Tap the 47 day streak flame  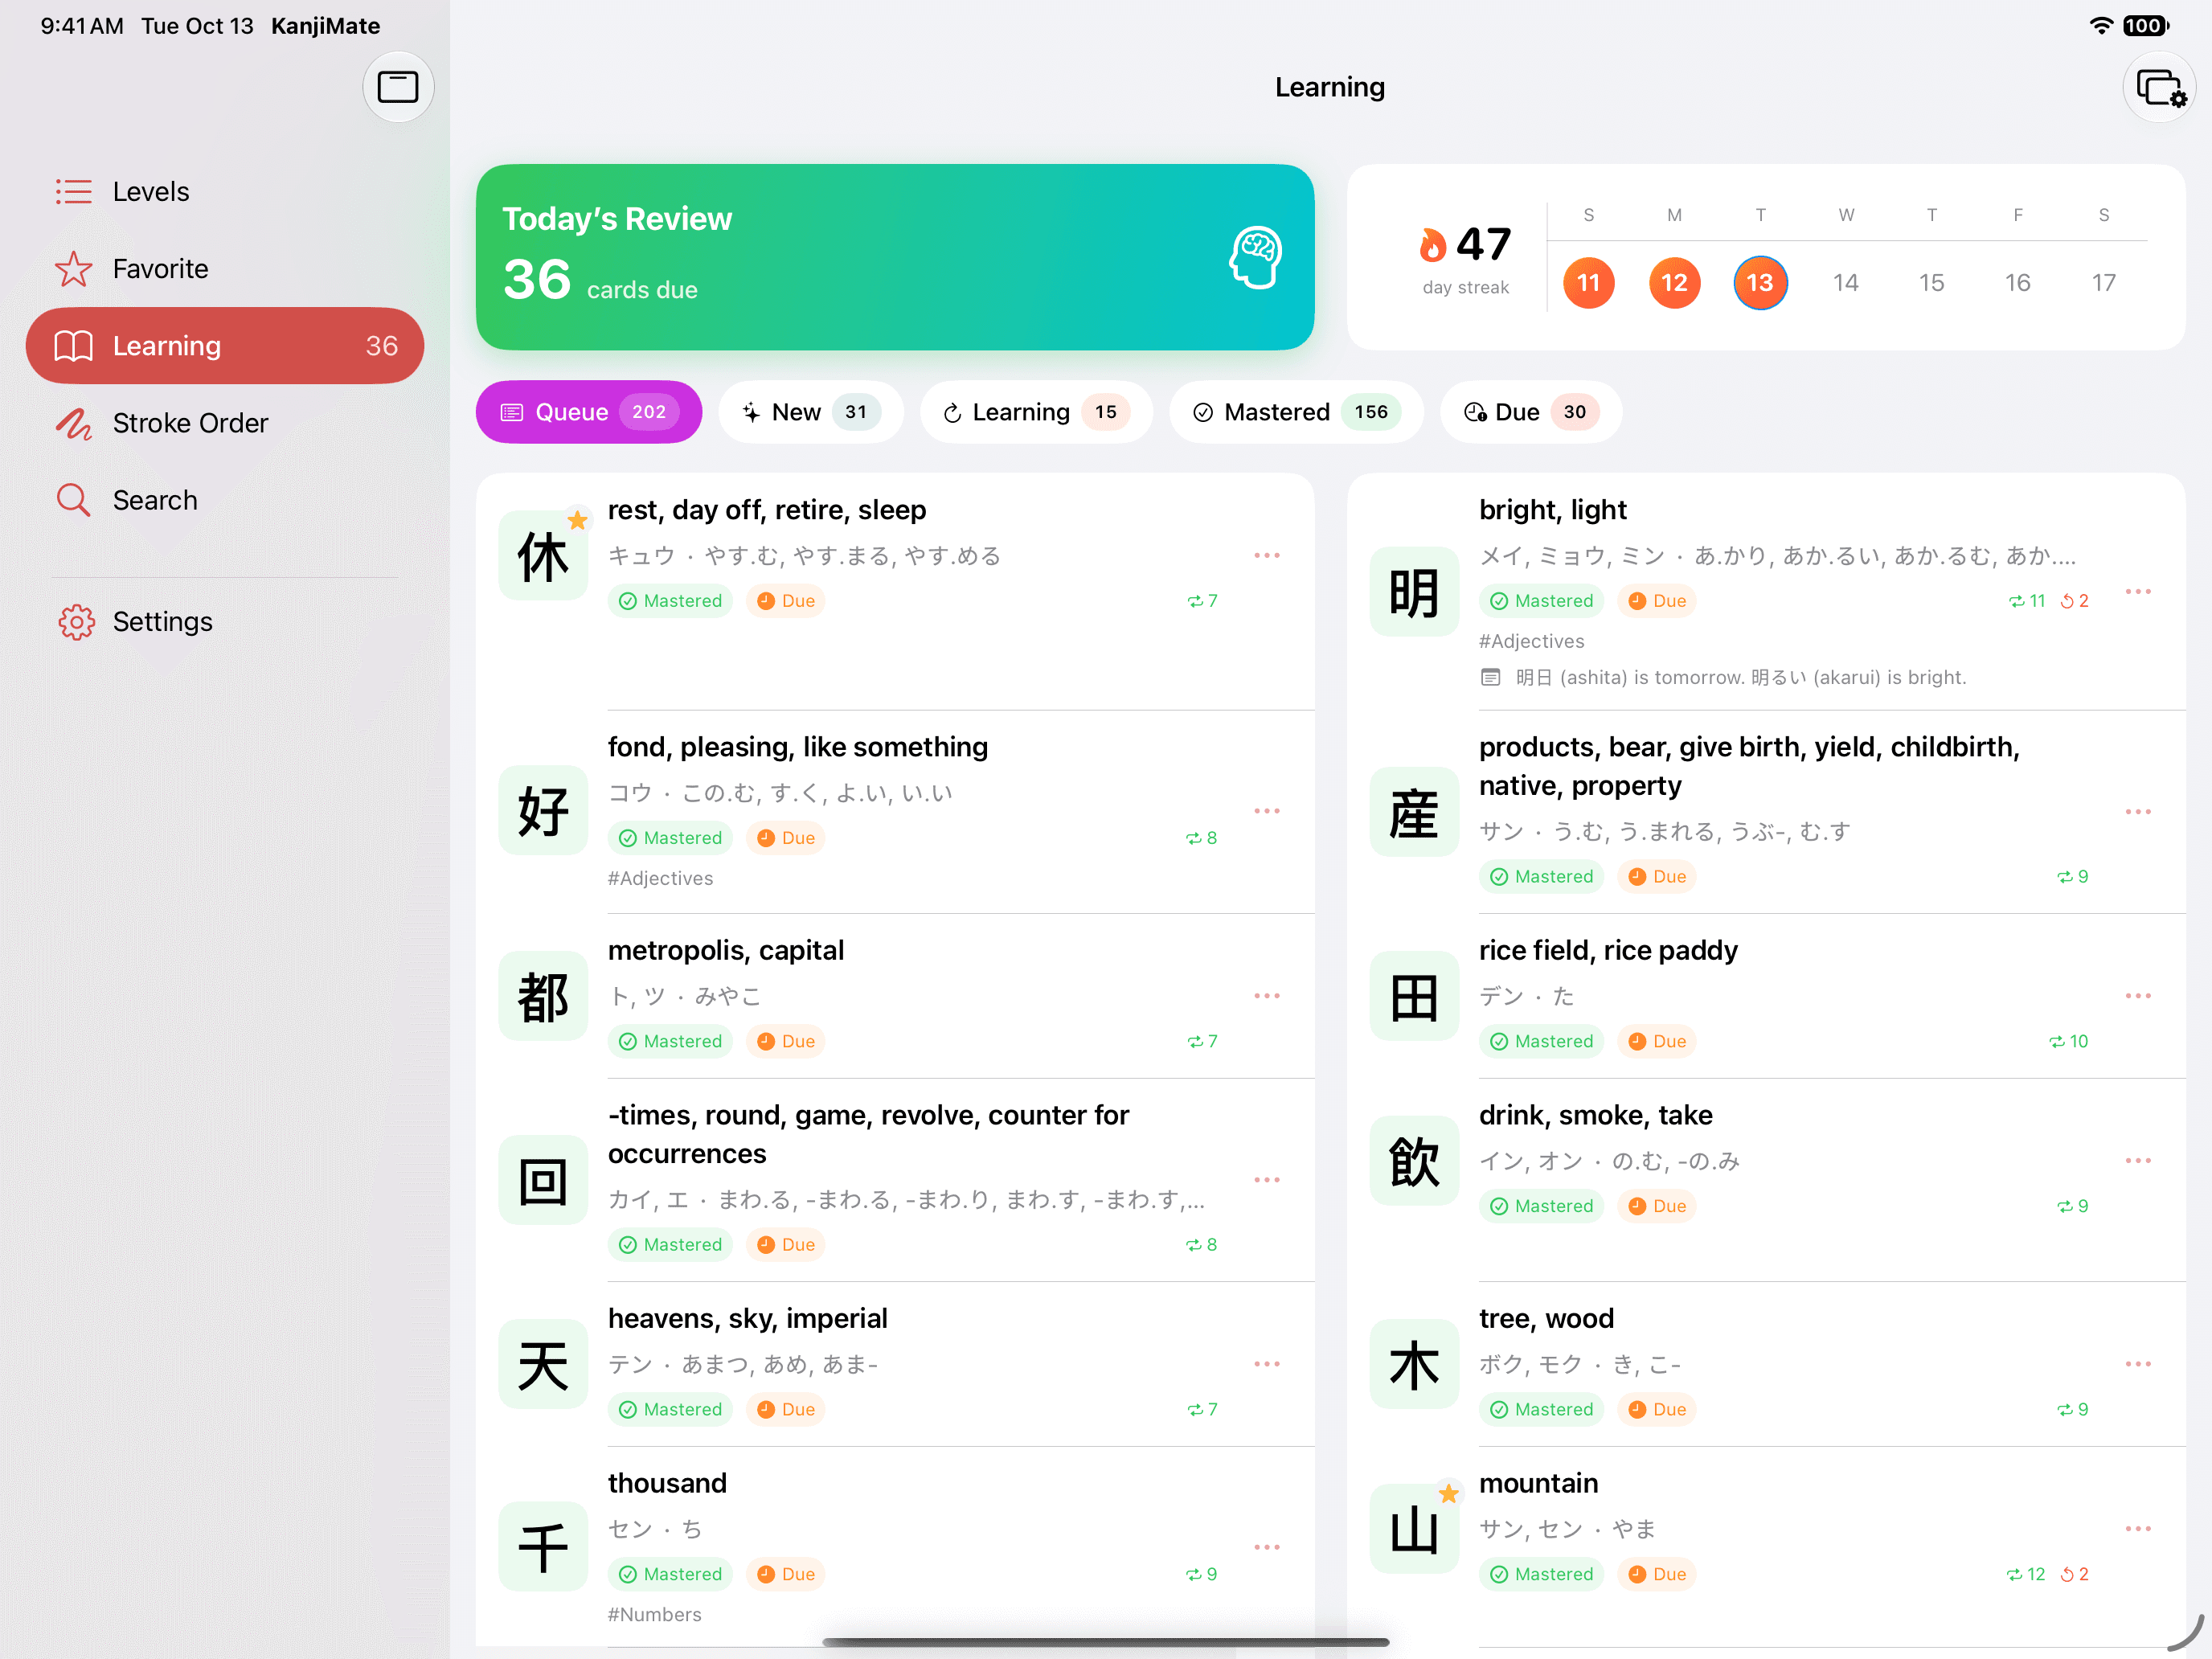pos(1432,244)
